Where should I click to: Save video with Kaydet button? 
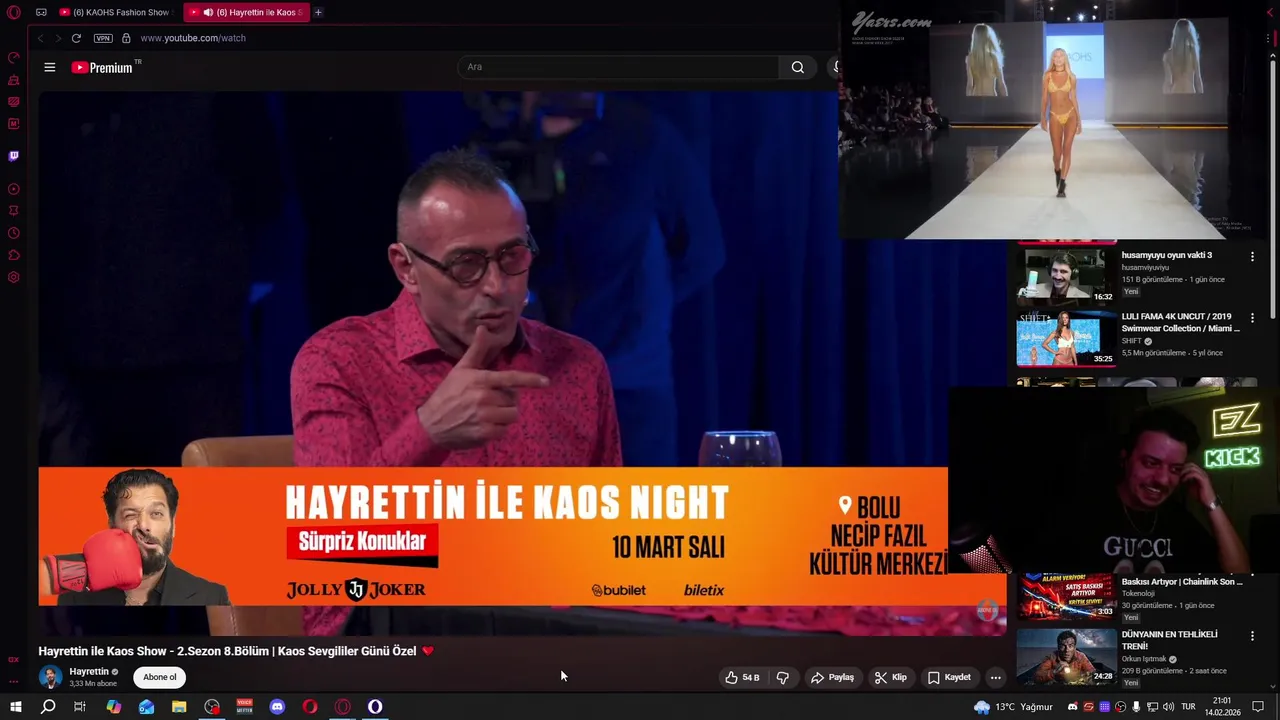(949, 677)
